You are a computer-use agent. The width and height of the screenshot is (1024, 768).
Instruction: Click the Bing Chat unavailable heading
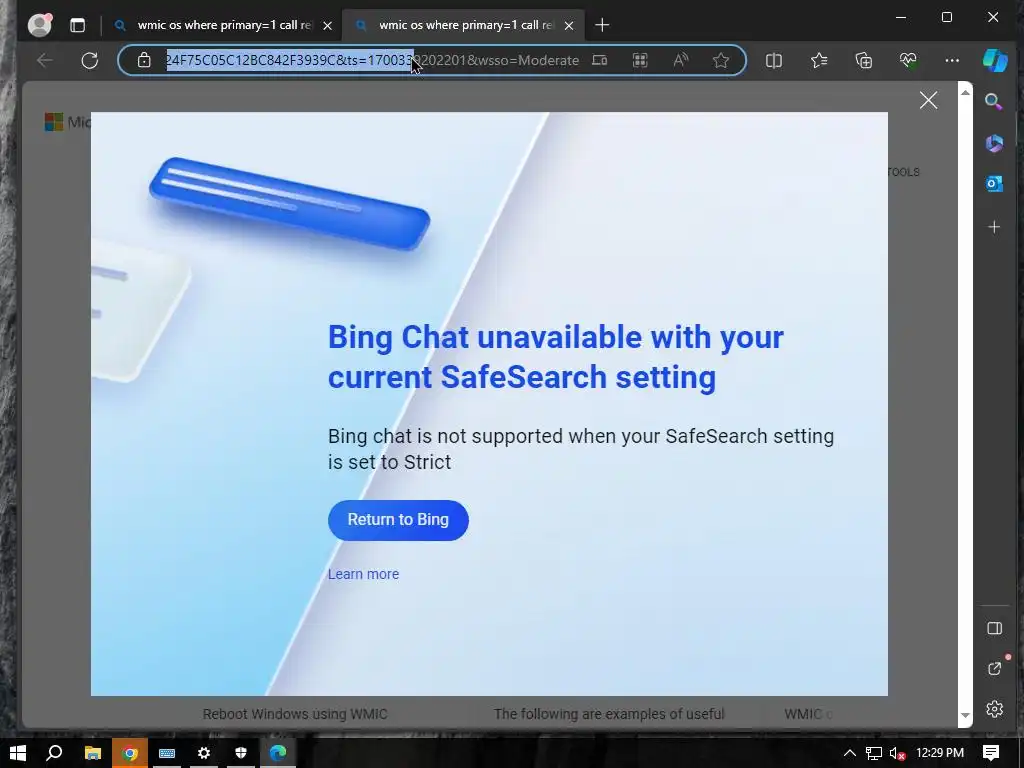(555, 357)
